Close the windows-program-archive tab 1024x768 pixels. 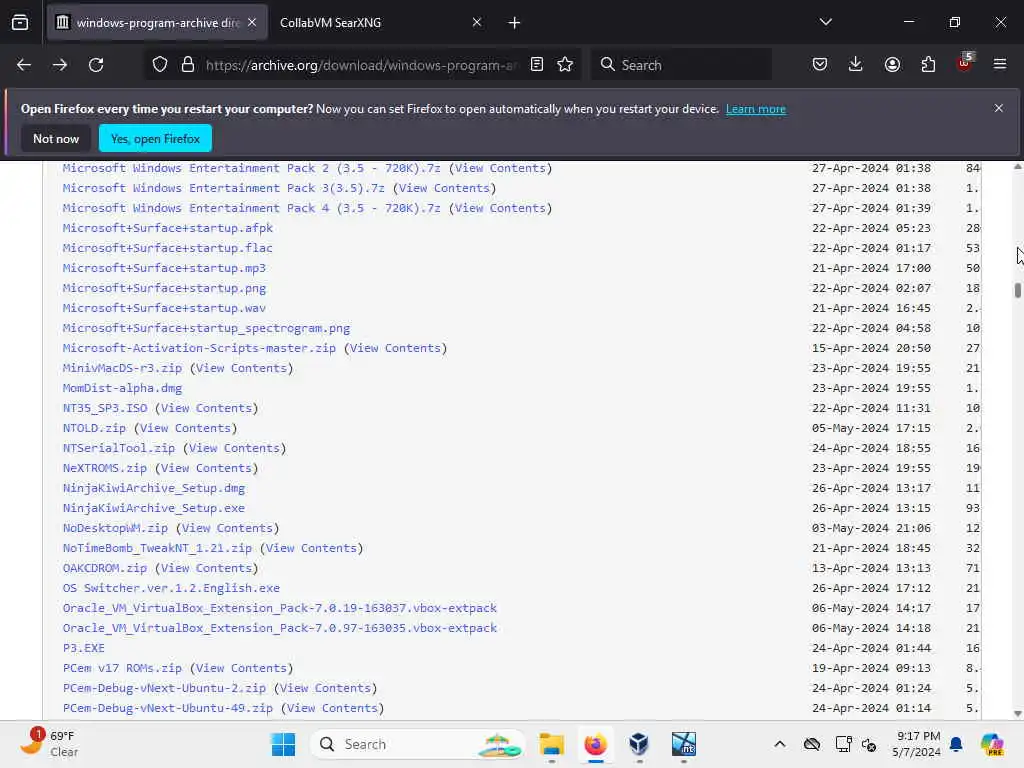click(252, 22)
